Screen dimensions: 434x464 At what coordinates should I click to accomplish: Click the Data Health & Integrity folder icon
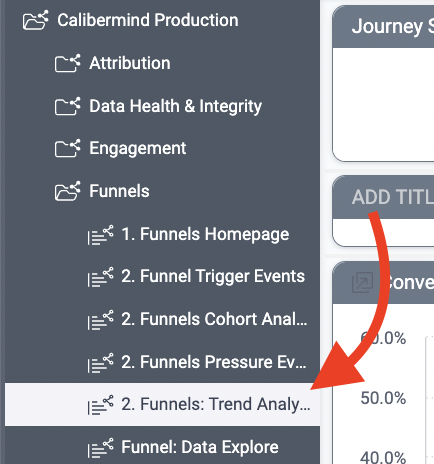[67, 106]
